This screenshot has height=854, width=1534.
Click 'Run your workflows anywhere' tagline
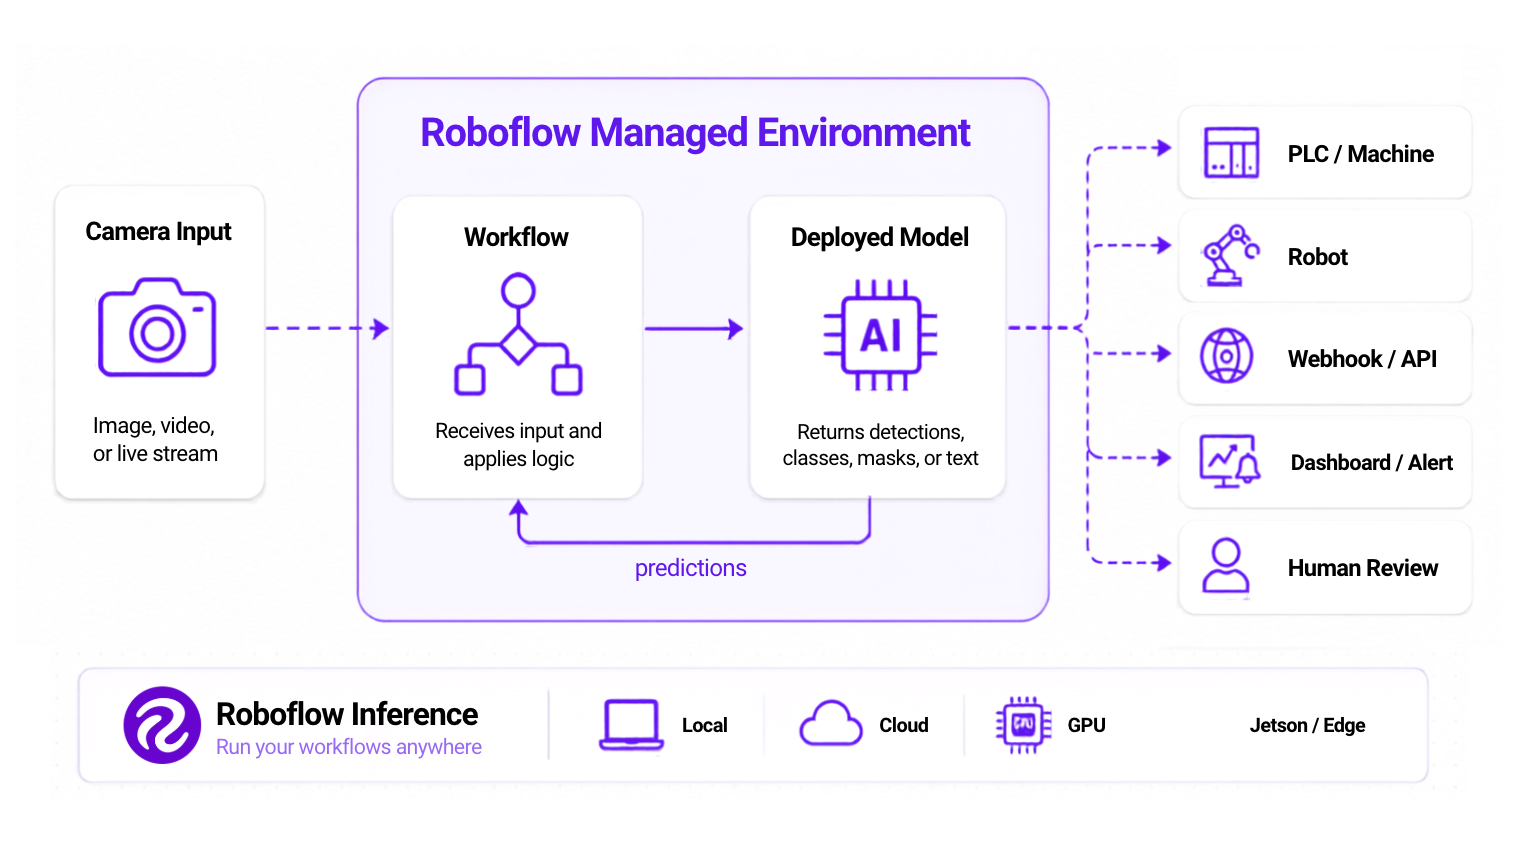coord(349,747)
